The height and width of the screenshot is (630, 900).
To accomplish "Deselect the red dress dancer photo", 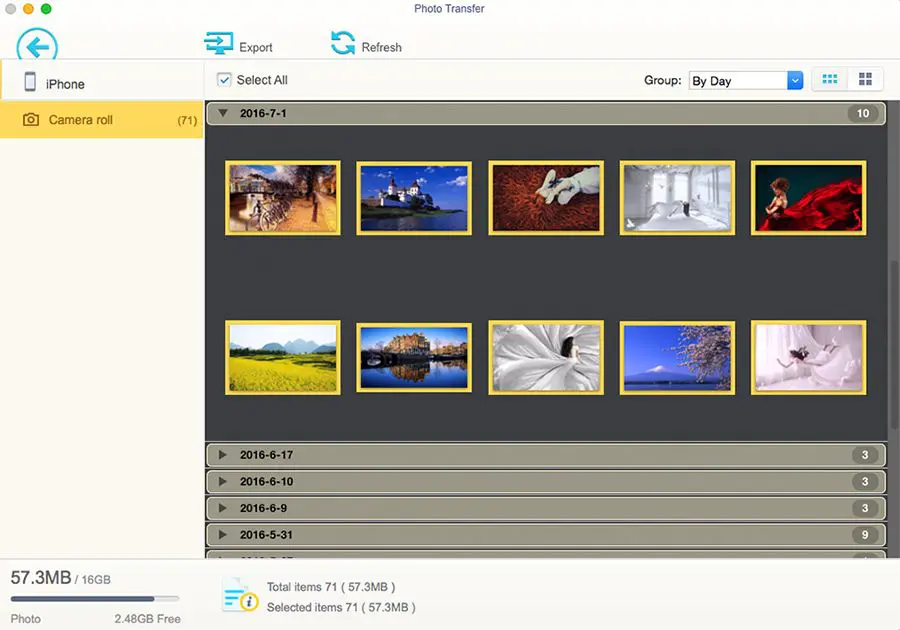I will (808, 198).
